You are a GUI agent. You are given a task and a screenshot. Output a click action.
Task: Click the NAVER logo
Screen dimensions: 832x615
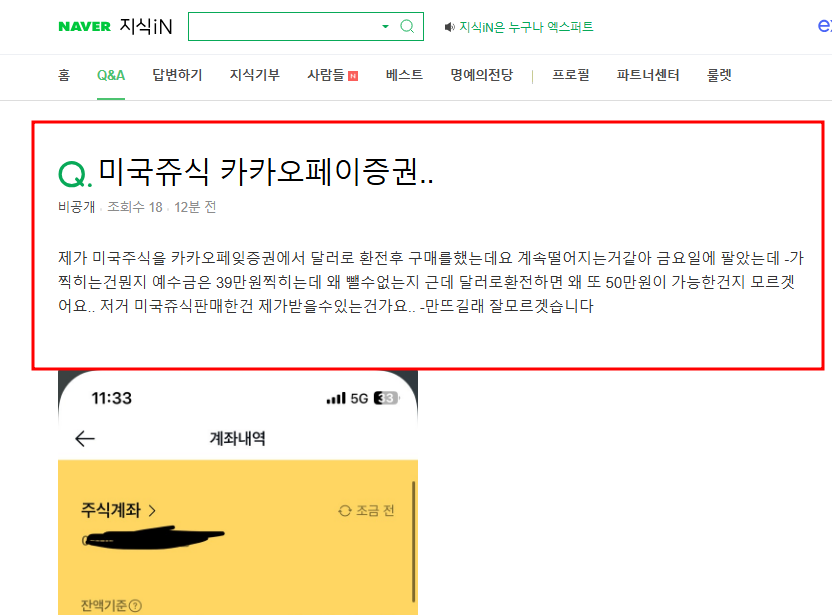coord(84,27)
